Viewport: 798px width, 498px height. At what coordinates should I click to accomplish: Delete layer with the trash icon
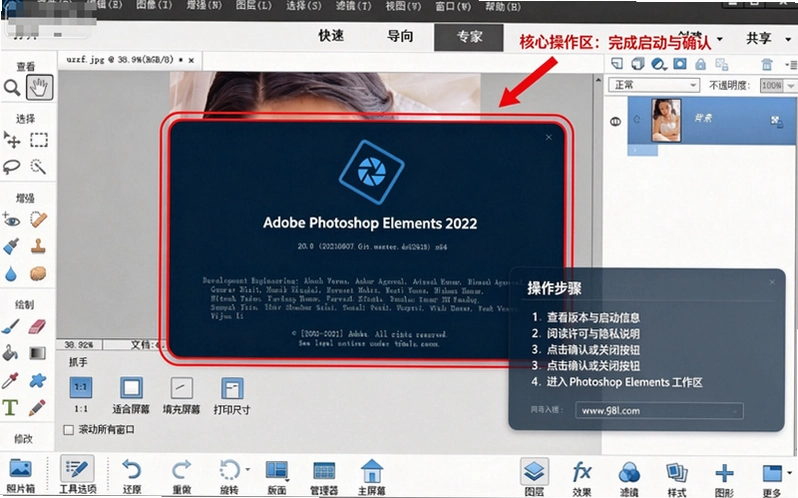(767, 64)
